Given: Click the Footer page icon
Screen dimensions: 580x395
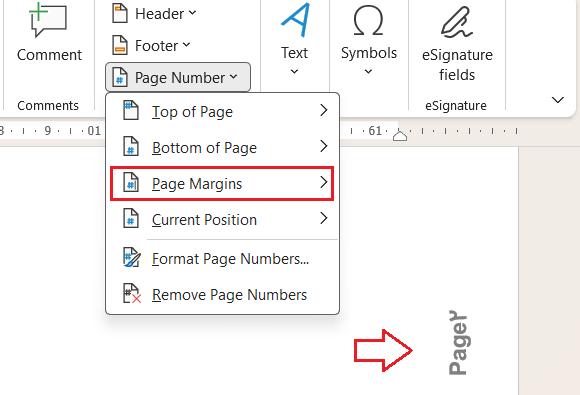Looking at the screenshot, I should tap(120, 45).
